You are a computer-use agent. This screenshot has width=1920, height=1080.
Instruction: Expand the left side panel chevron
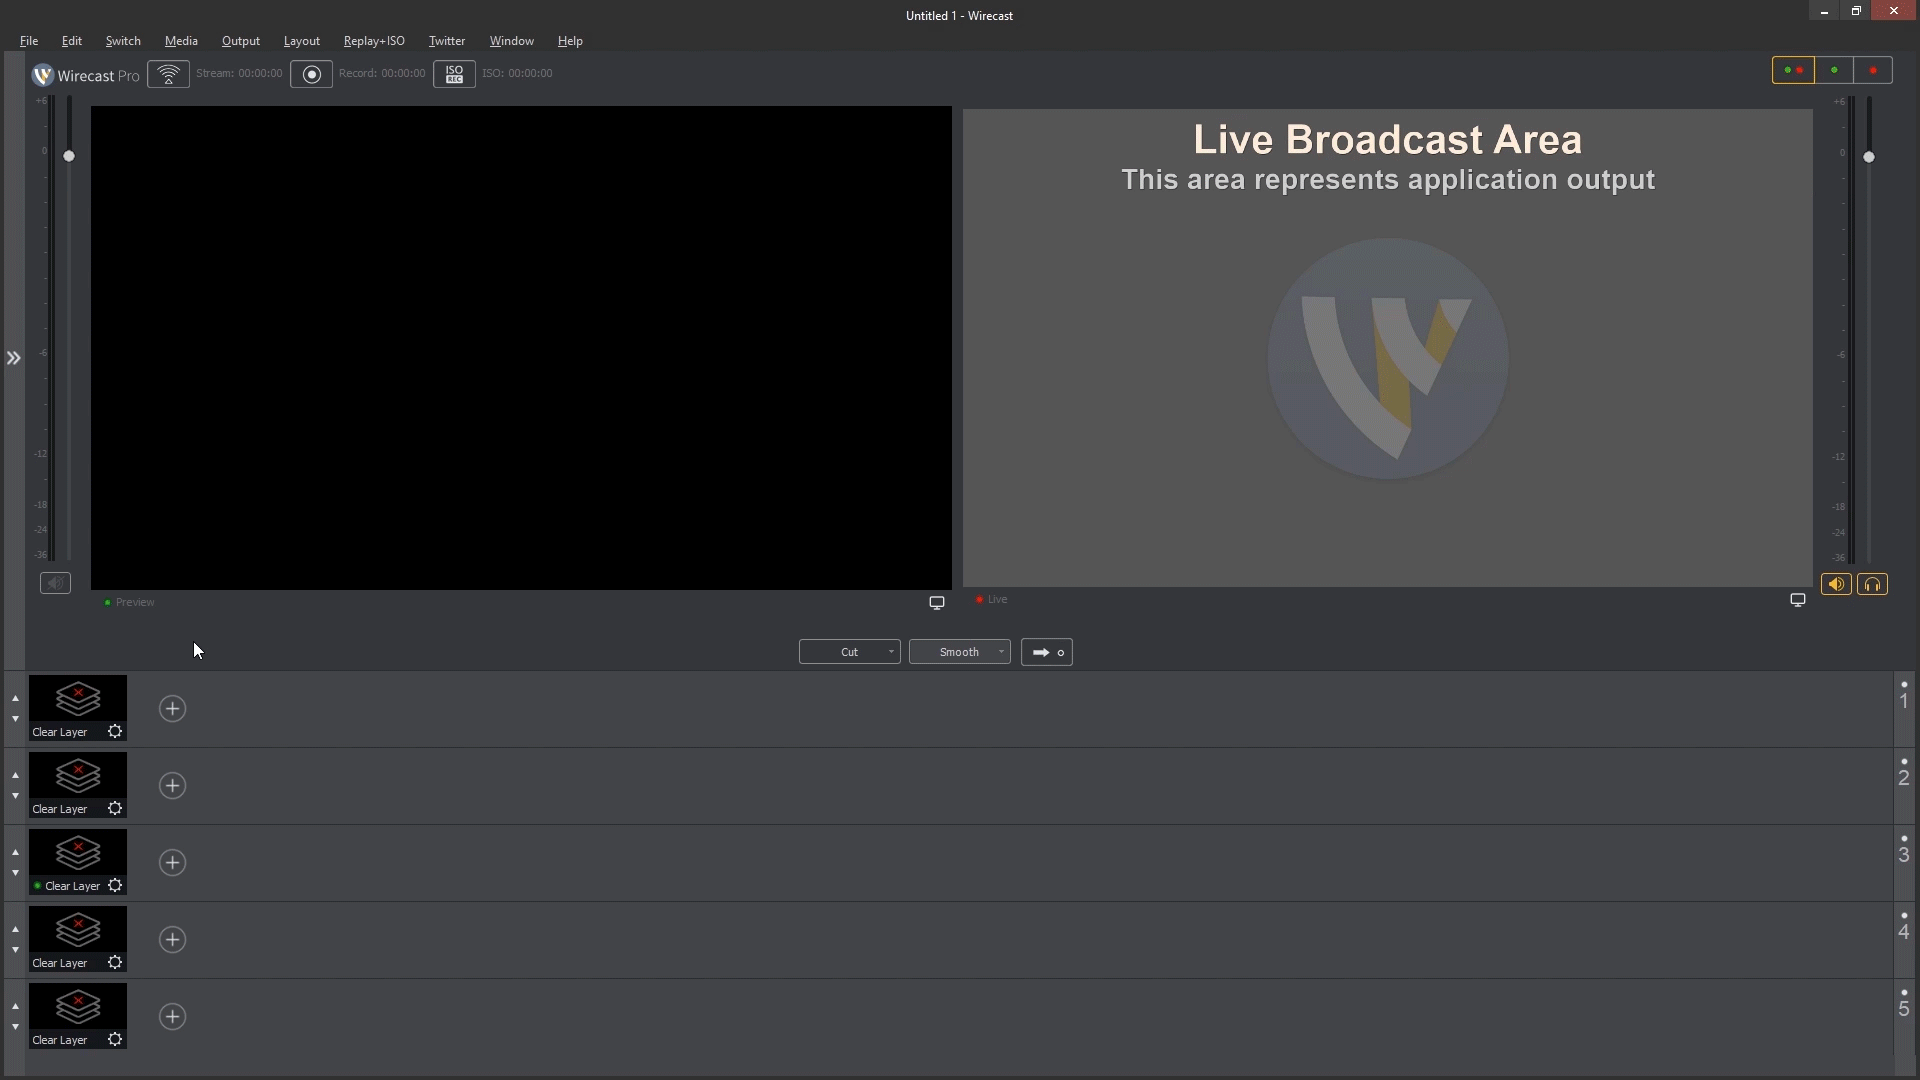pos(13,358)
